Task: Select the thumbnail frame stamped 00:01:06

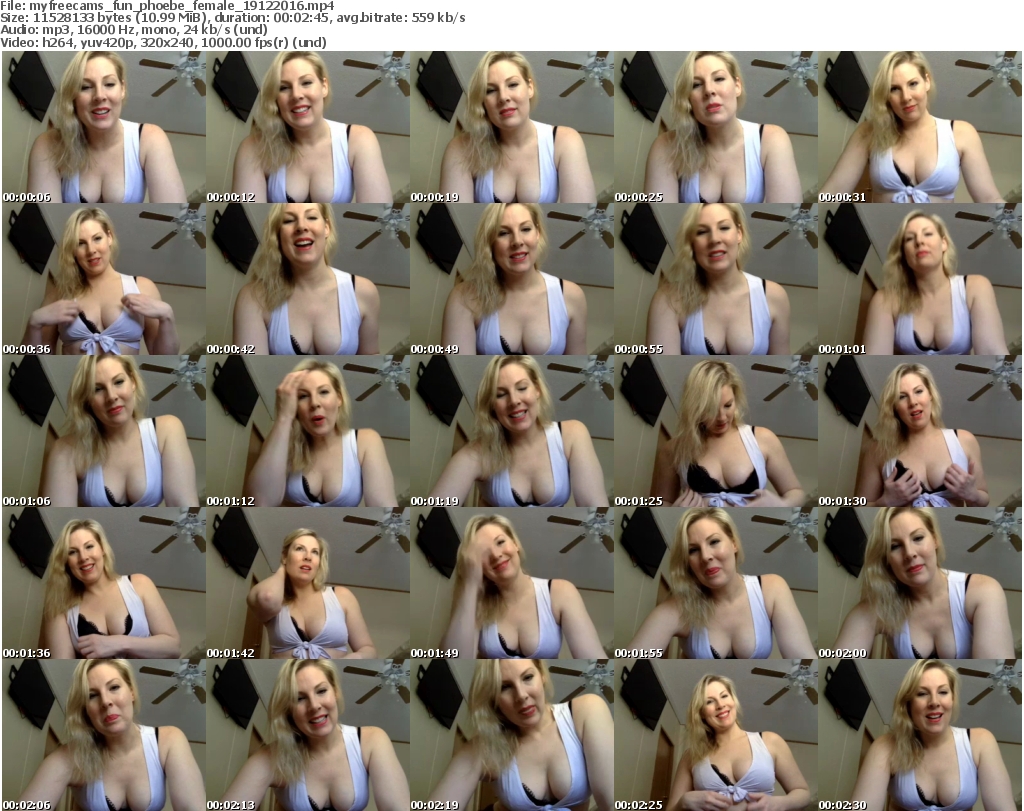Action: 104,432
